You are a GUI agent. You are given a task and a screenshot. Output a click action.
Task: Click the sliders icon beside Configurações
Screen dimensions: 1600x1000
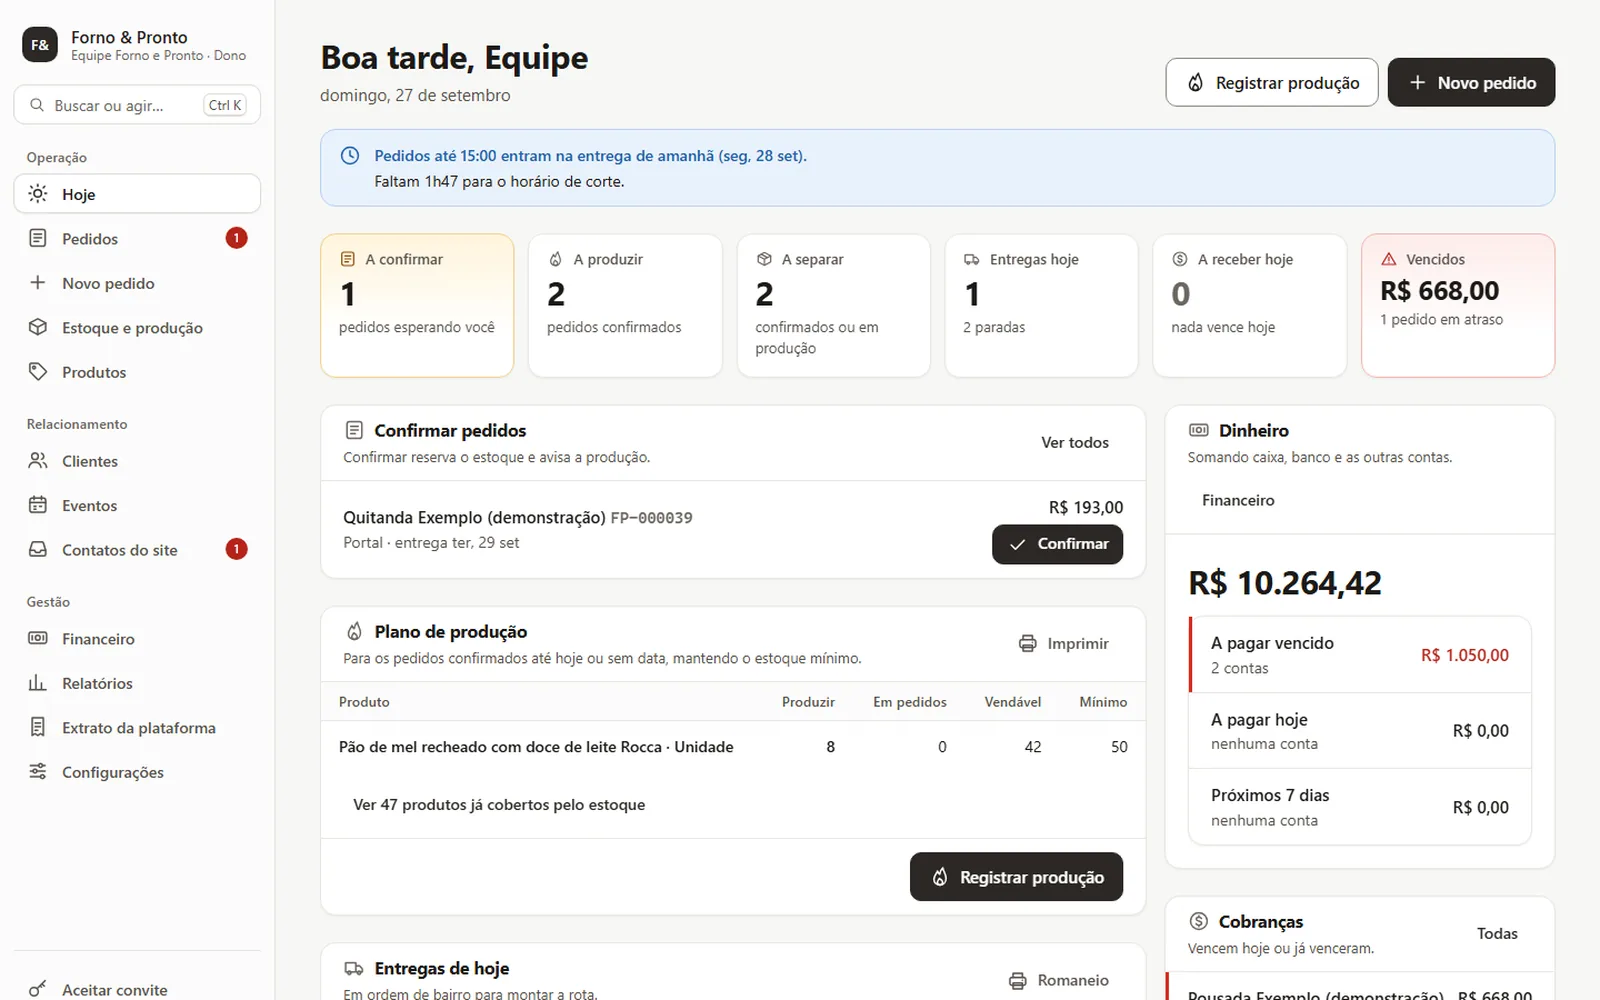click(38, 772)
